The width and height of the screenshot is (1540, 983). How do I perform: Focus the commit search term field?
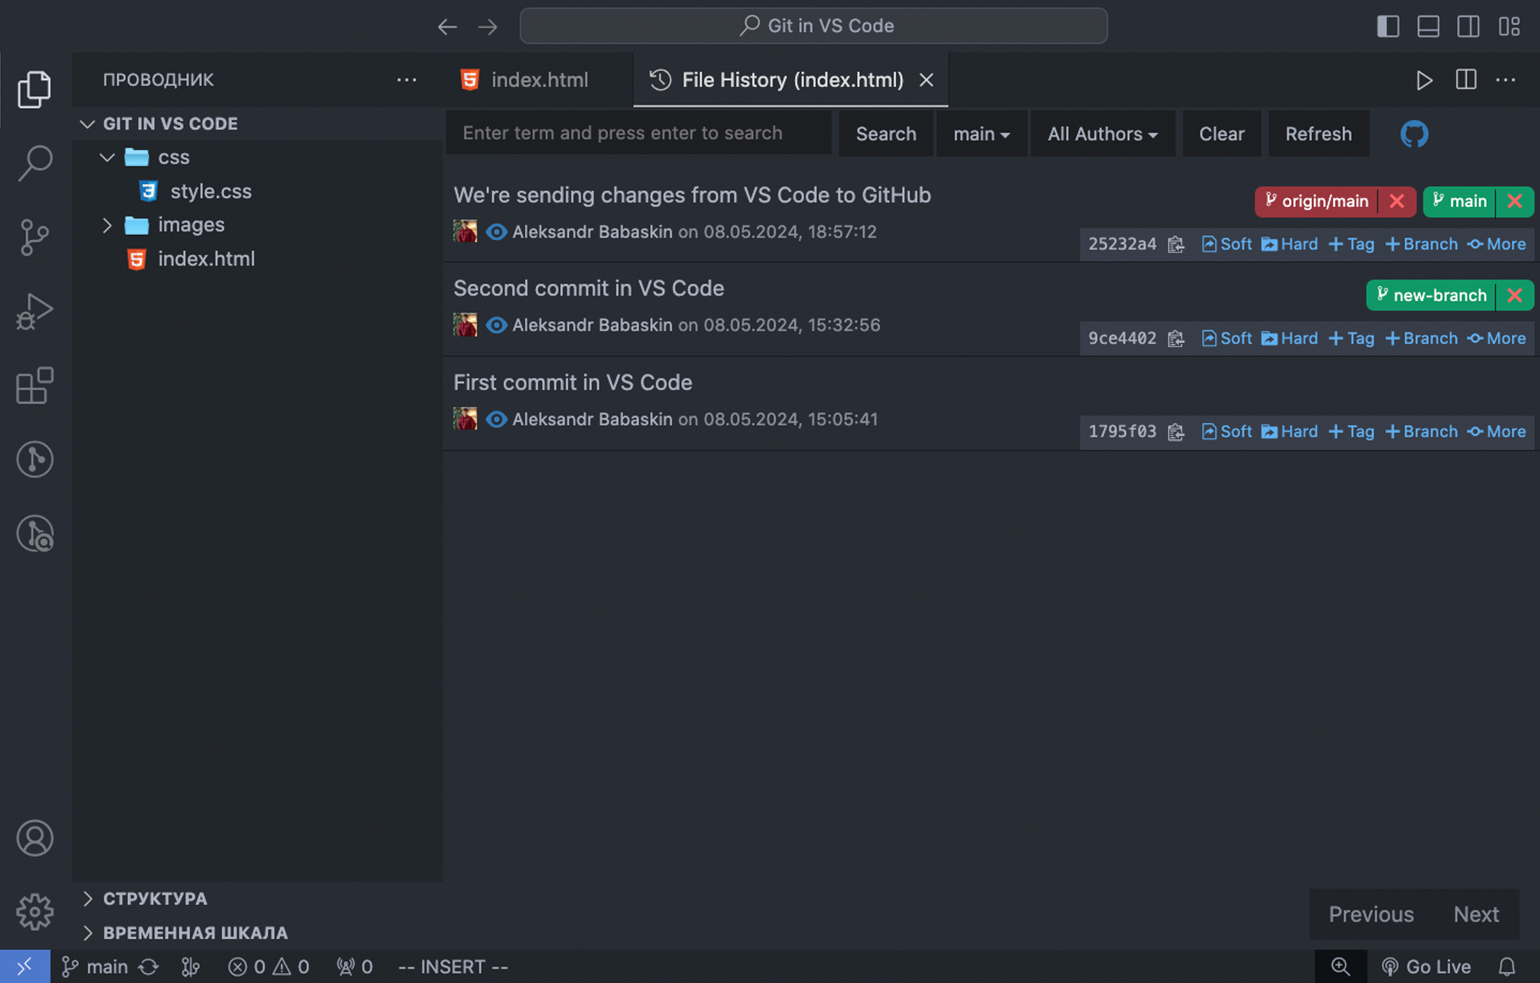pos(639,133)
